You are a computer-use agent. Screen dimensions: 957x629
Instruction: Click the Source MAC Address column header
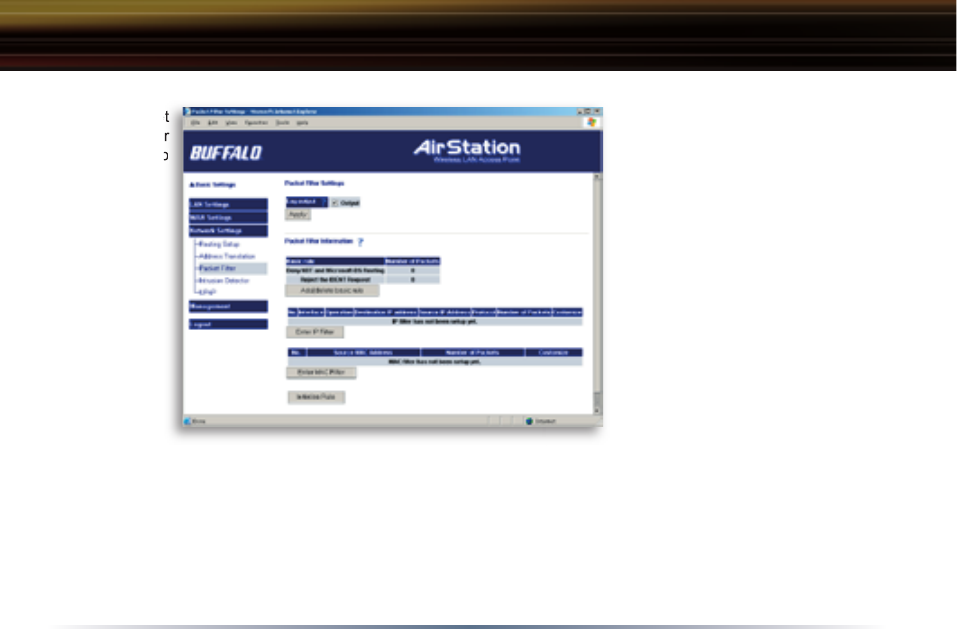[x=364, y=353]
